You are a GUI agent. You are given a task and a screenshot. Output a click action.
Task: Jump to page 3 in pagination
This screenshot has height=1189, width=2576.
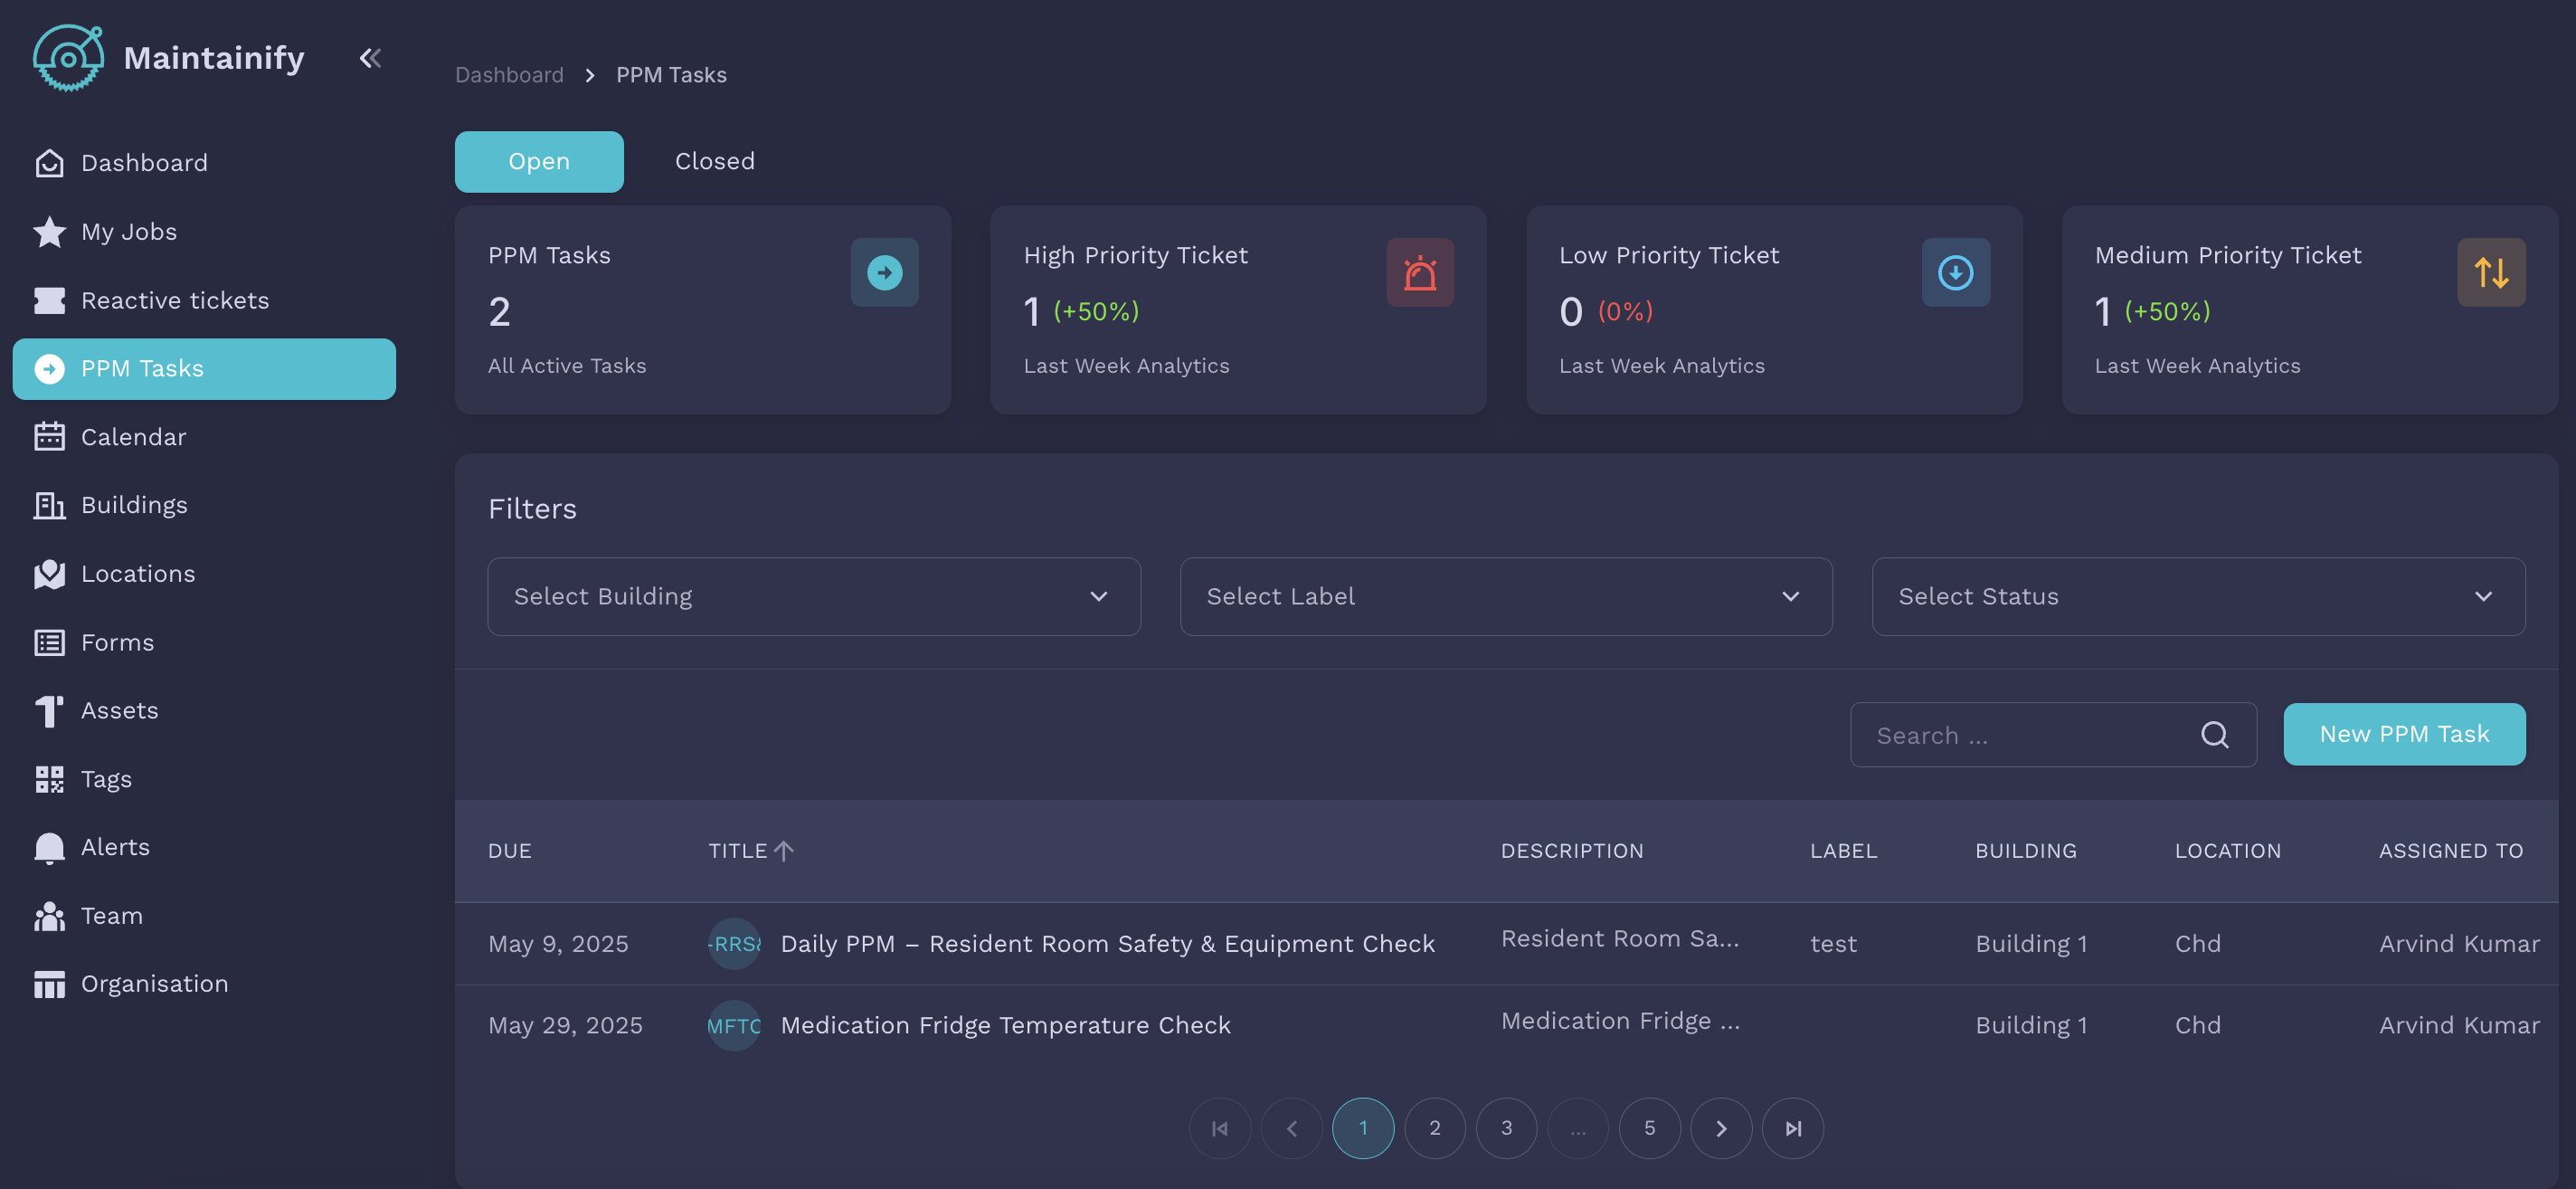point(1506,1128)
